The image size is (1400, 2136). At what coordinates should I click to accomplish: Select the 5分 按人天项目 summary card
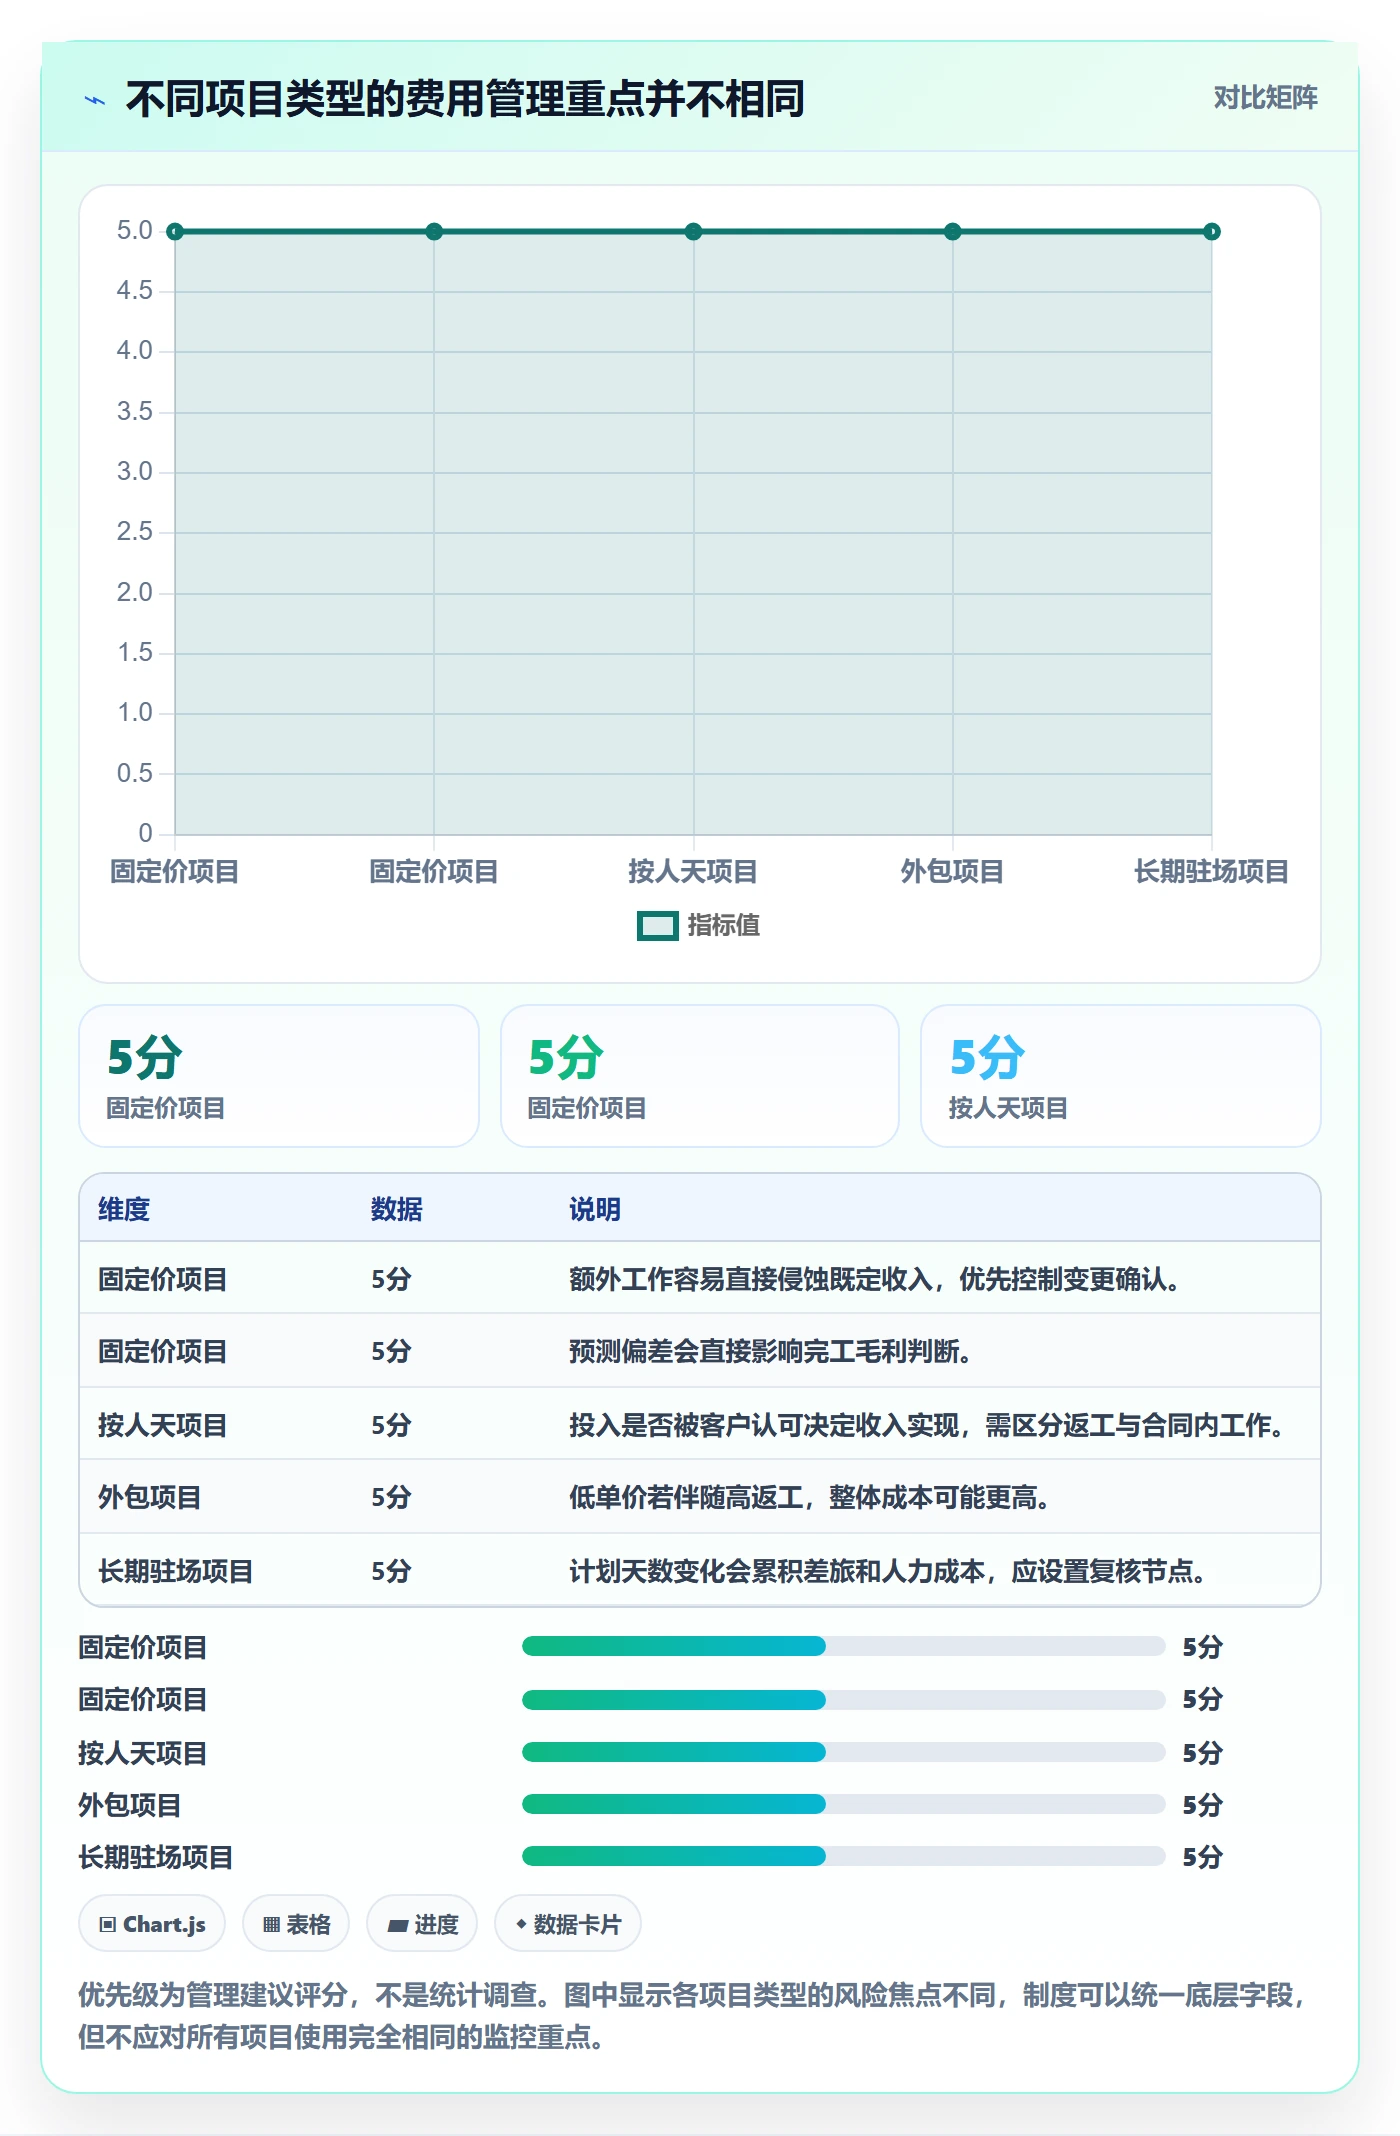coord(1120,1076)
